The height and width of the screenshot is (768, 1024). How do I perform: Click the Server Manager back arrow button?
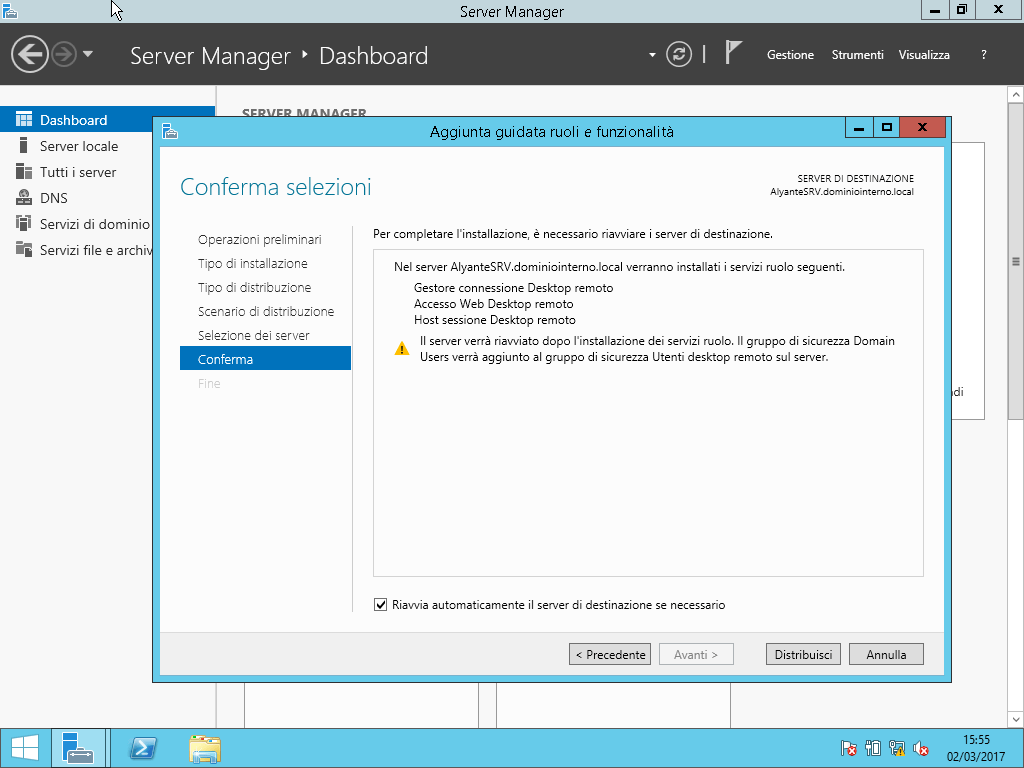[30, 54]
